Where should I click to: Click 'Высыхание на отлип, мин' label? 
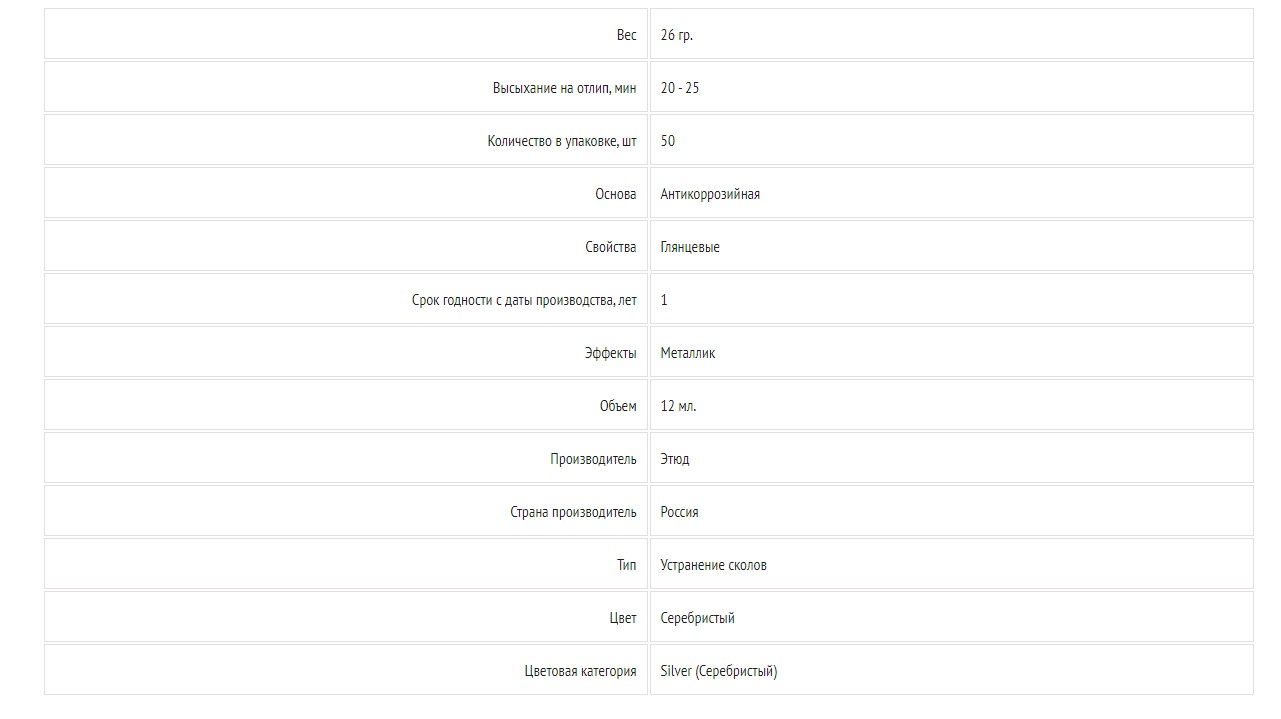[564, 88]
